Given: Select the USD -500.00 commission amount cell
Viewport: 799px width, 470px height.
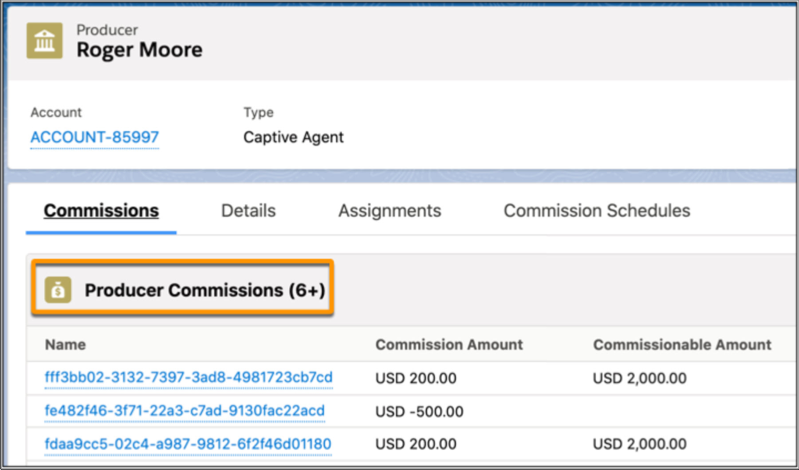Looking at the screenshot, I should point(419,411).
